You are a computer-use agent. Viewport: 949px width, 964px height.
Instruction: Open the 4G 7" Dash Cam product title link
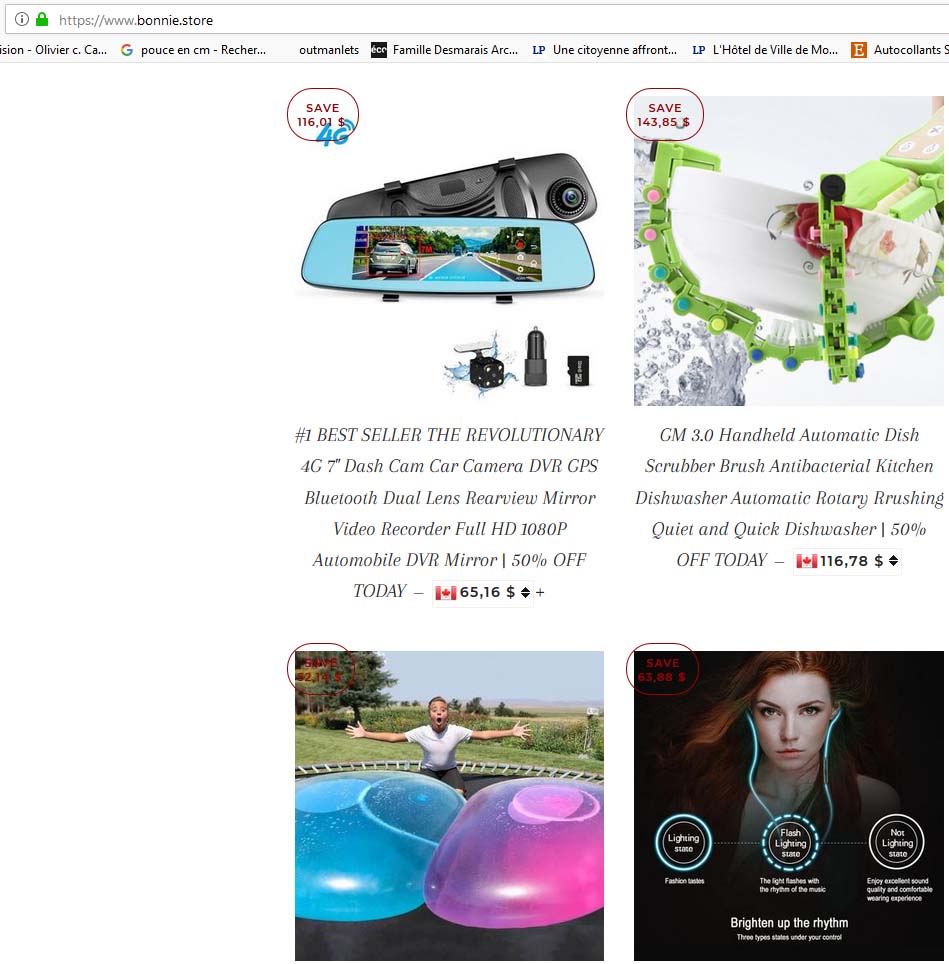click(449, 513)
